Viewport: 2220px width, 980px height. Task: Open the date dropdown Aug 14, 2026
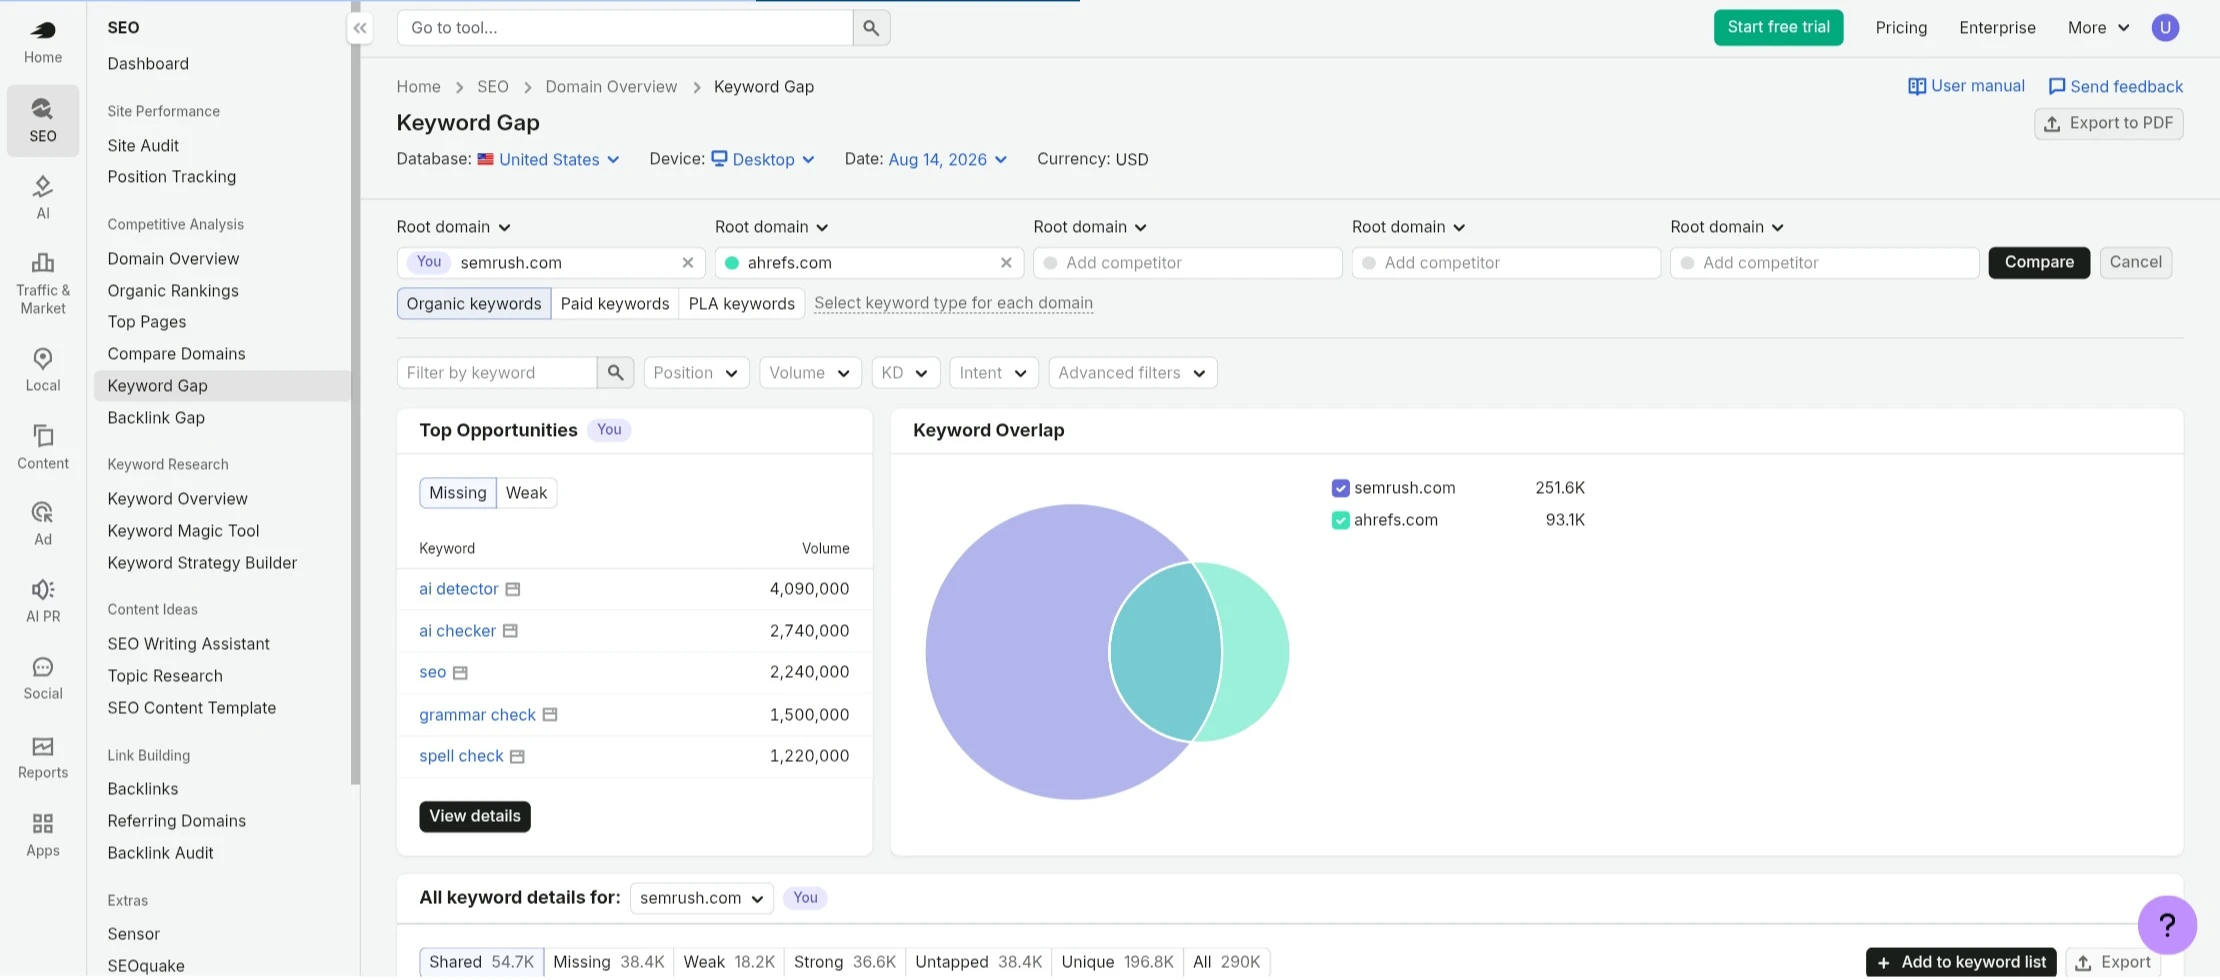pos(947,160)
